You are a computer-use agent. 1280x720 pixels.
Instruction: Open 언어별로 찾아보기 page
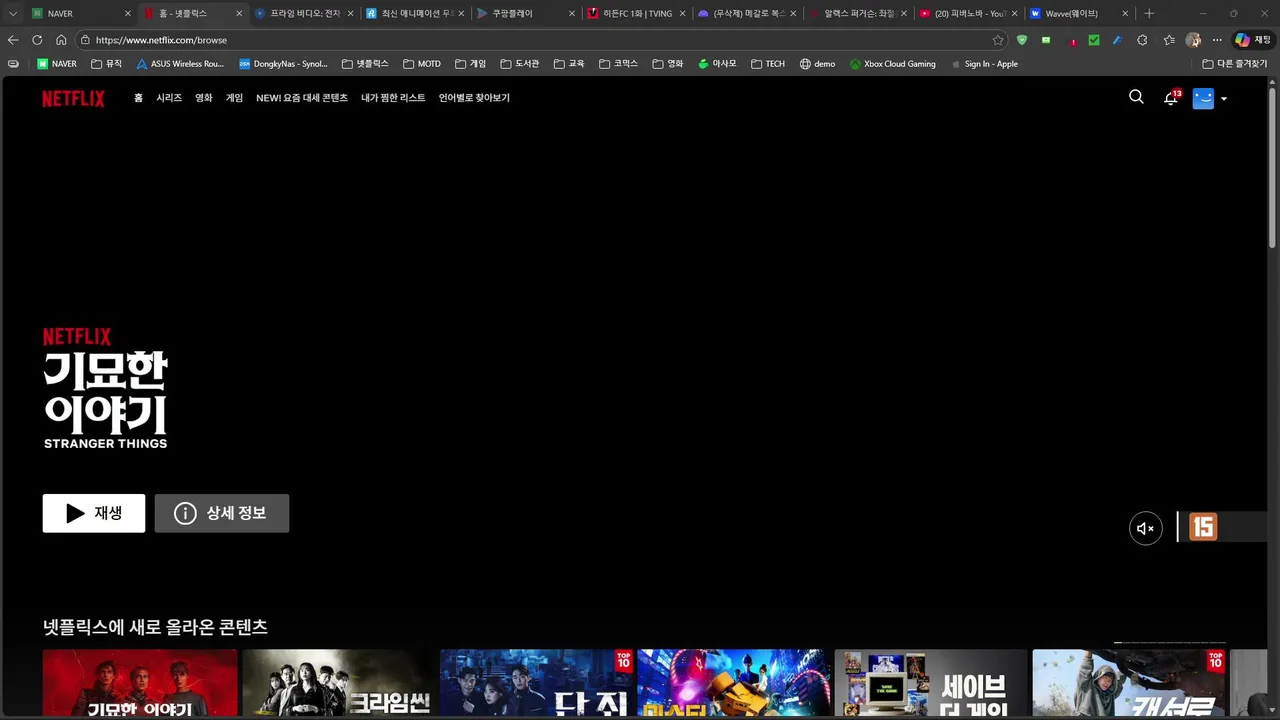click(474, 98)
